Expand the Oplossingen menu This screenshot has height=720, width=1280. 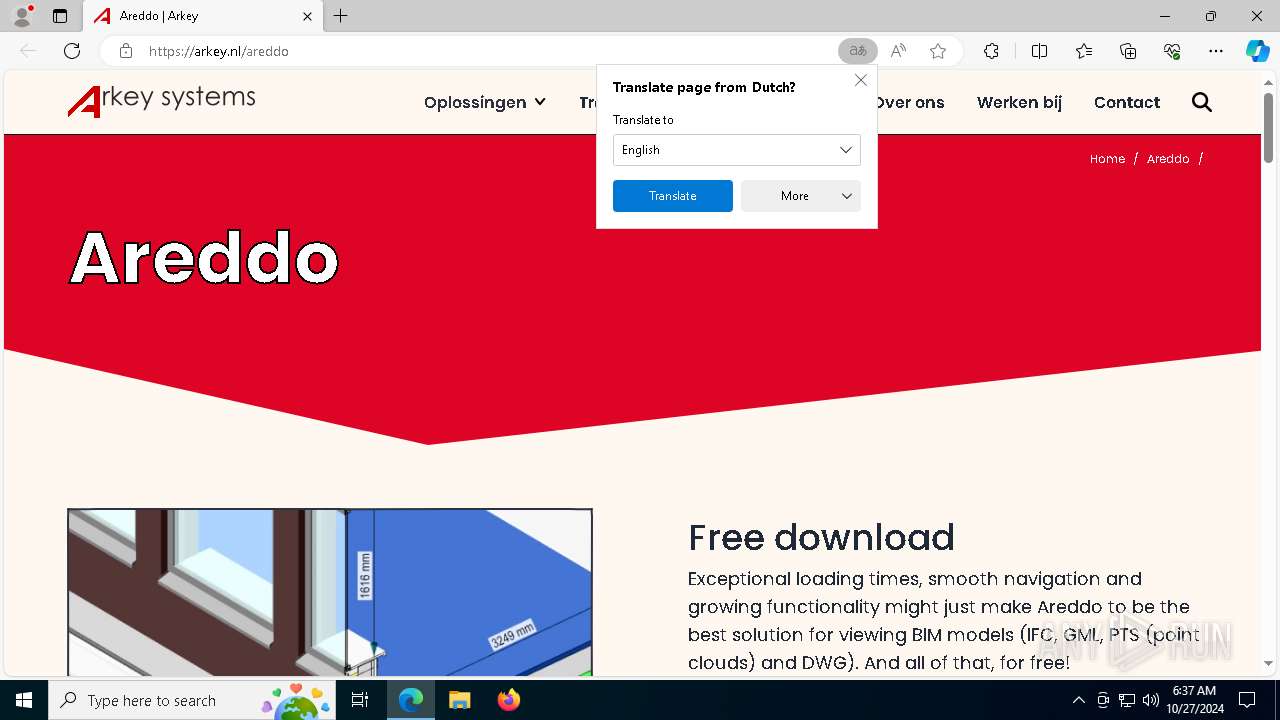click(x=485, y=102)
